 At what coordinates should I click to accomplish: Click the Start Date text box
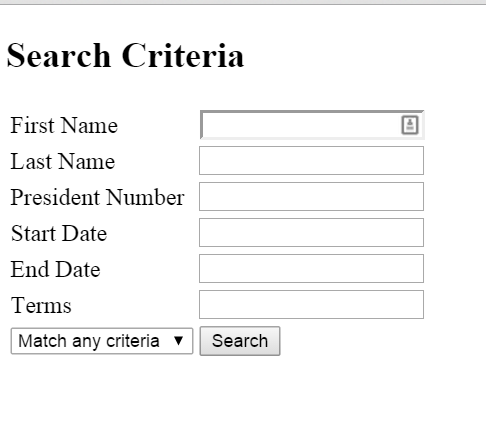click(x=311, y=232)
